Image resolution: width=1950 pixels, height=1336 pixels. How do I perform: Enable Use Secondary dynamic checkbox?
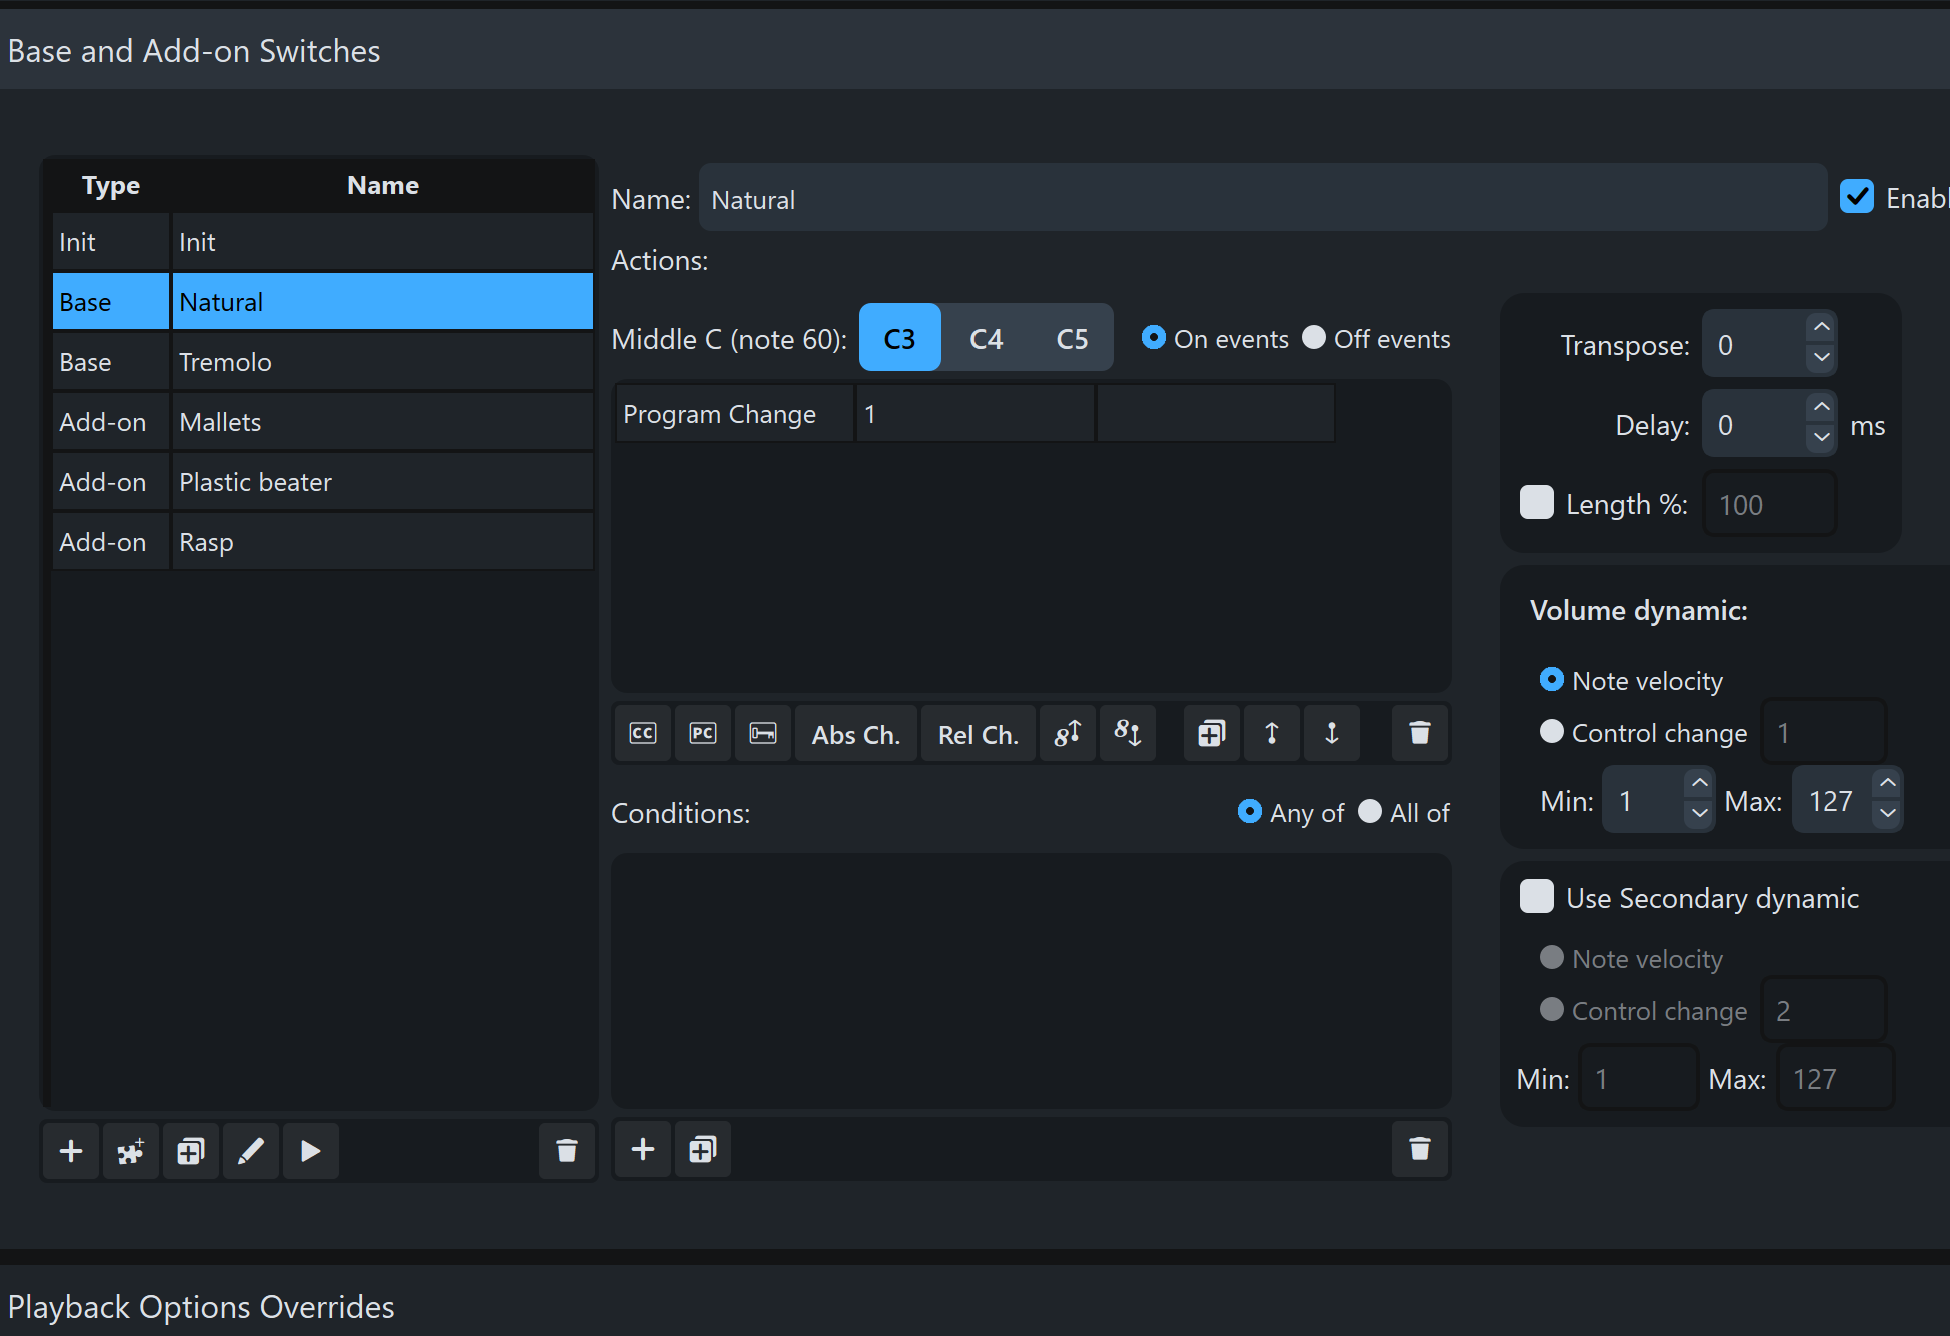click(1536, 897)
